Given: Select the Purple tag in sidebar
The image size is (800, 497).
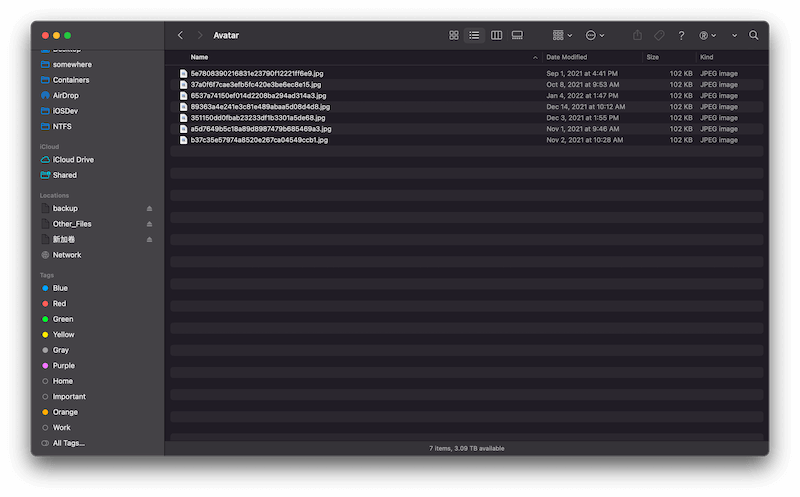Looking at the screenshot, I should click(x=63, y=366).
